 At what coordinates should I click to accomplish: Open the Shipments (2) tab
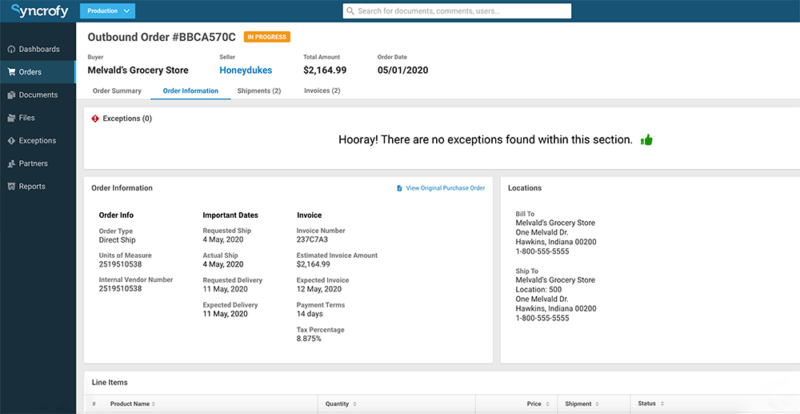click(x=259, y=91)
